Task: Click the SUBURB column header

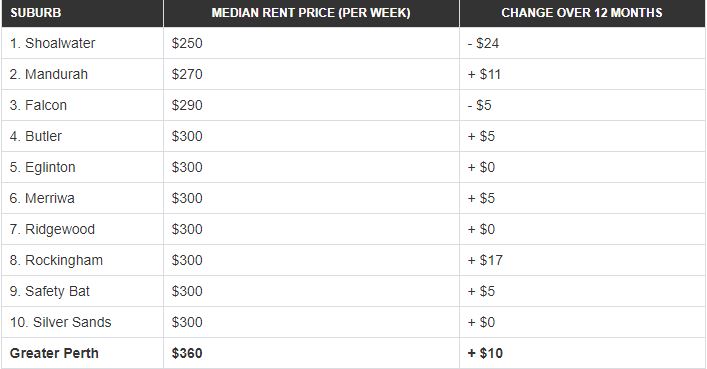Action: (x=36, y=13)
